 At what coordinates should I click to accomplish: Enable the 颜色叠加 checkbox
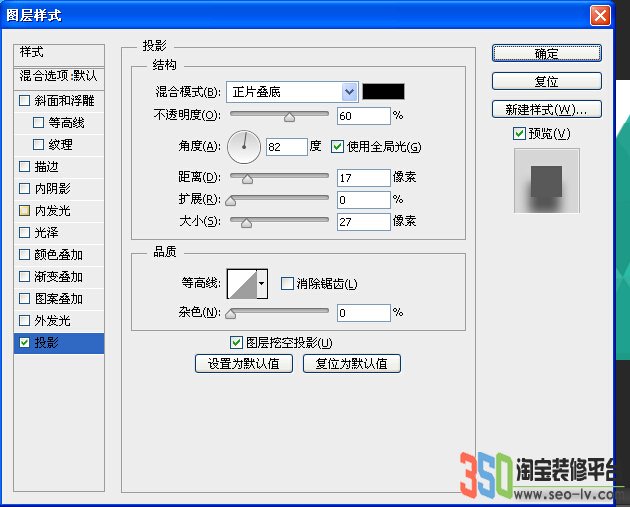coord(25,254)
